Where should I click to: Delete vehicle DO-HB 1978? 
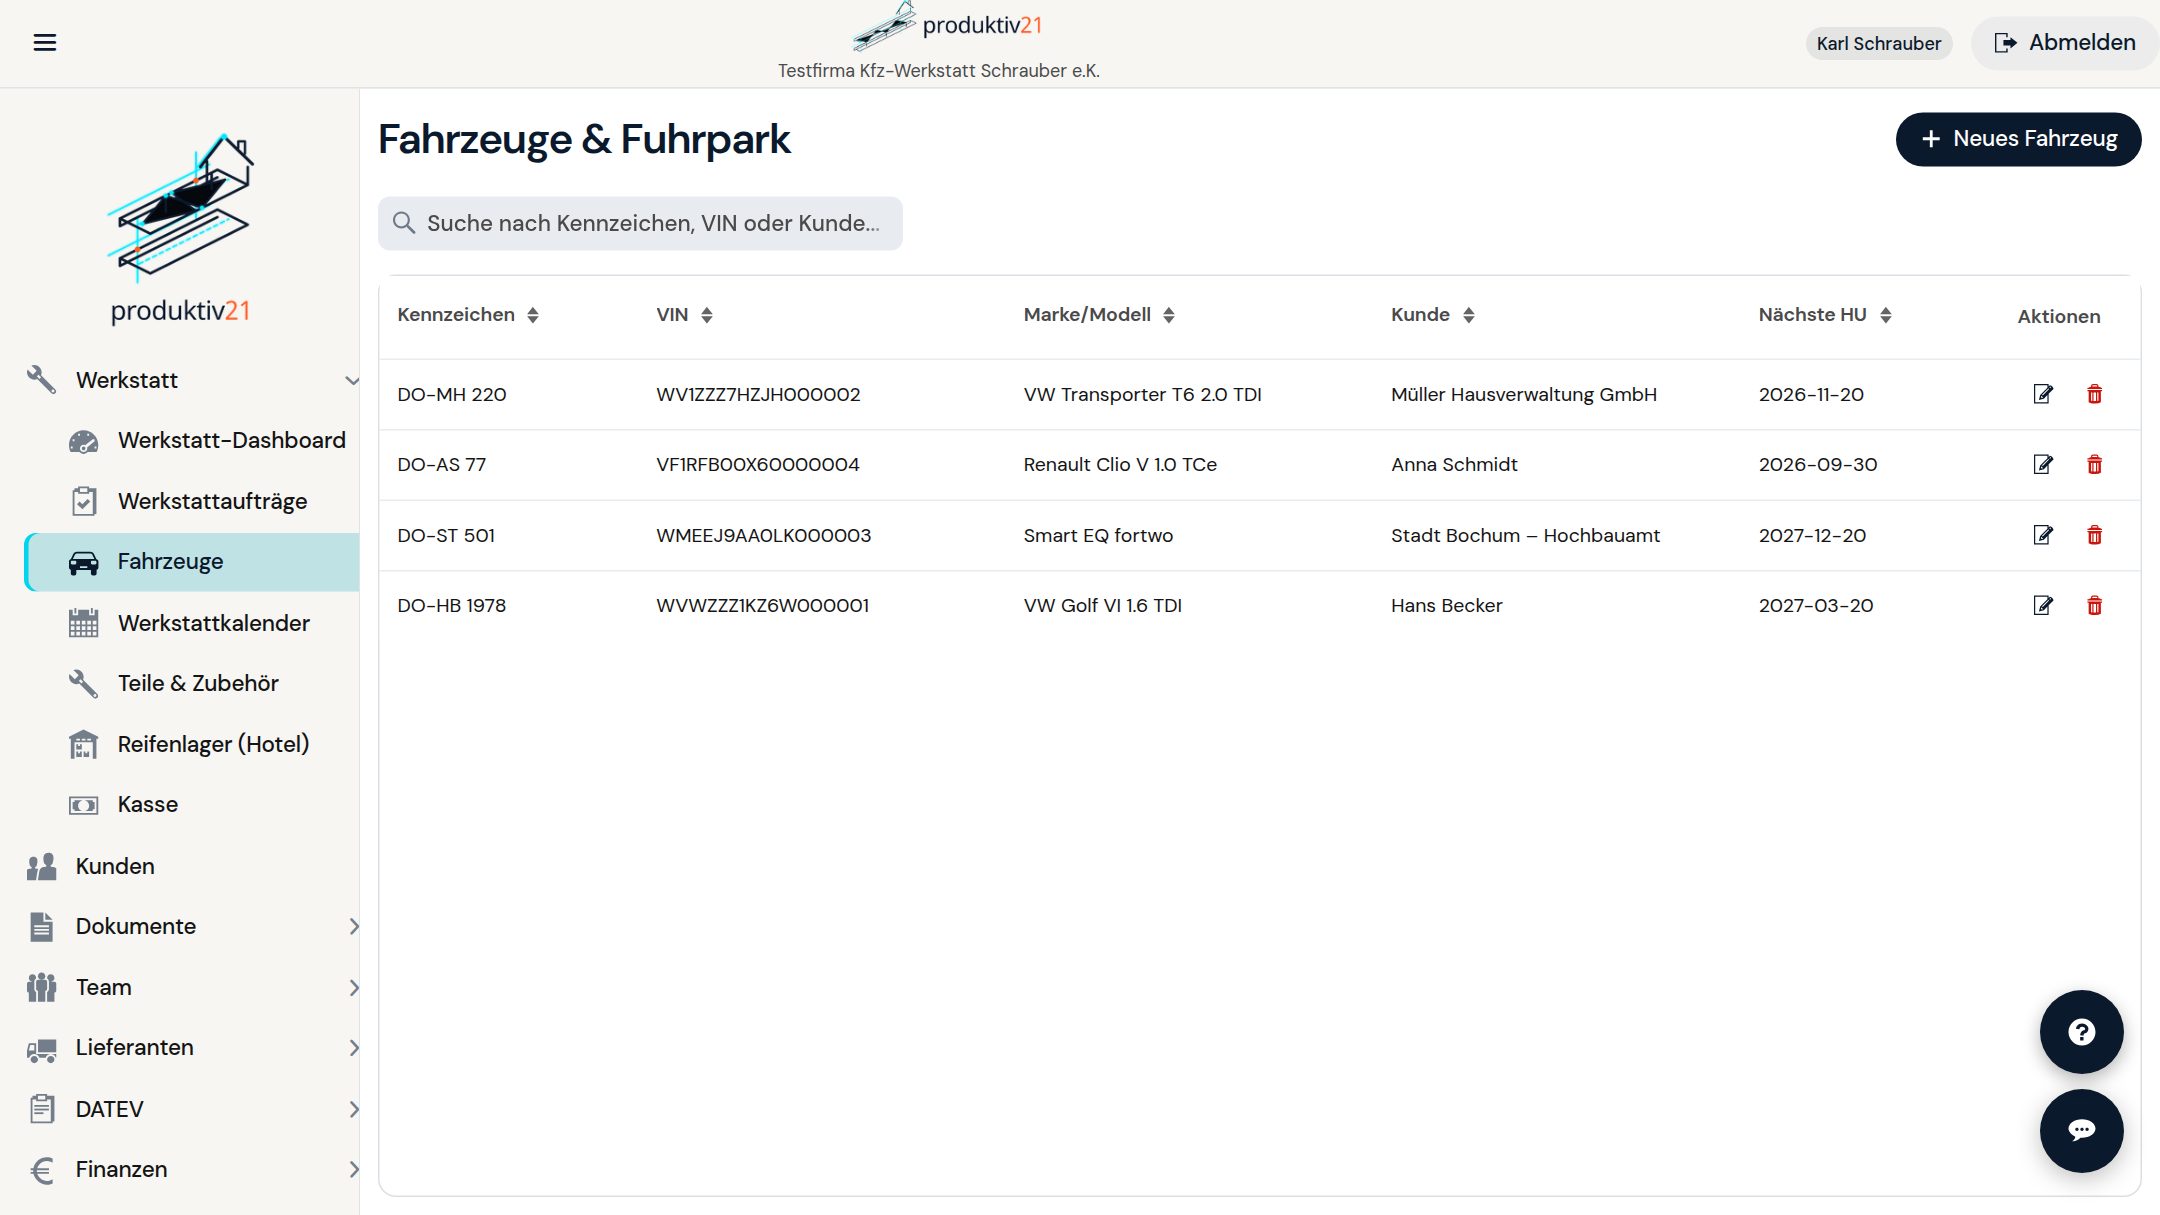(2094, 605)
